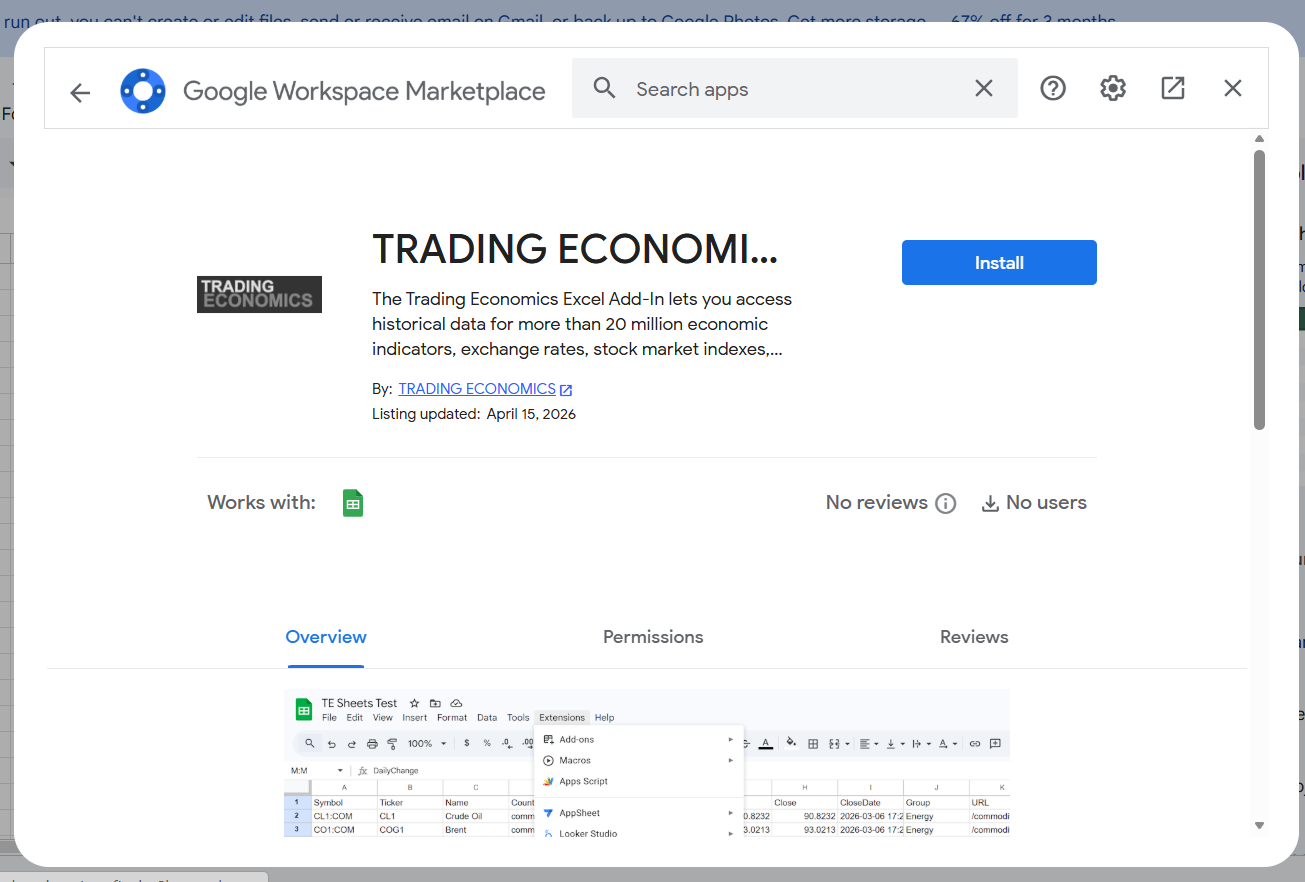
Task: Open the settings gear icon
Action: (1113, 88)
